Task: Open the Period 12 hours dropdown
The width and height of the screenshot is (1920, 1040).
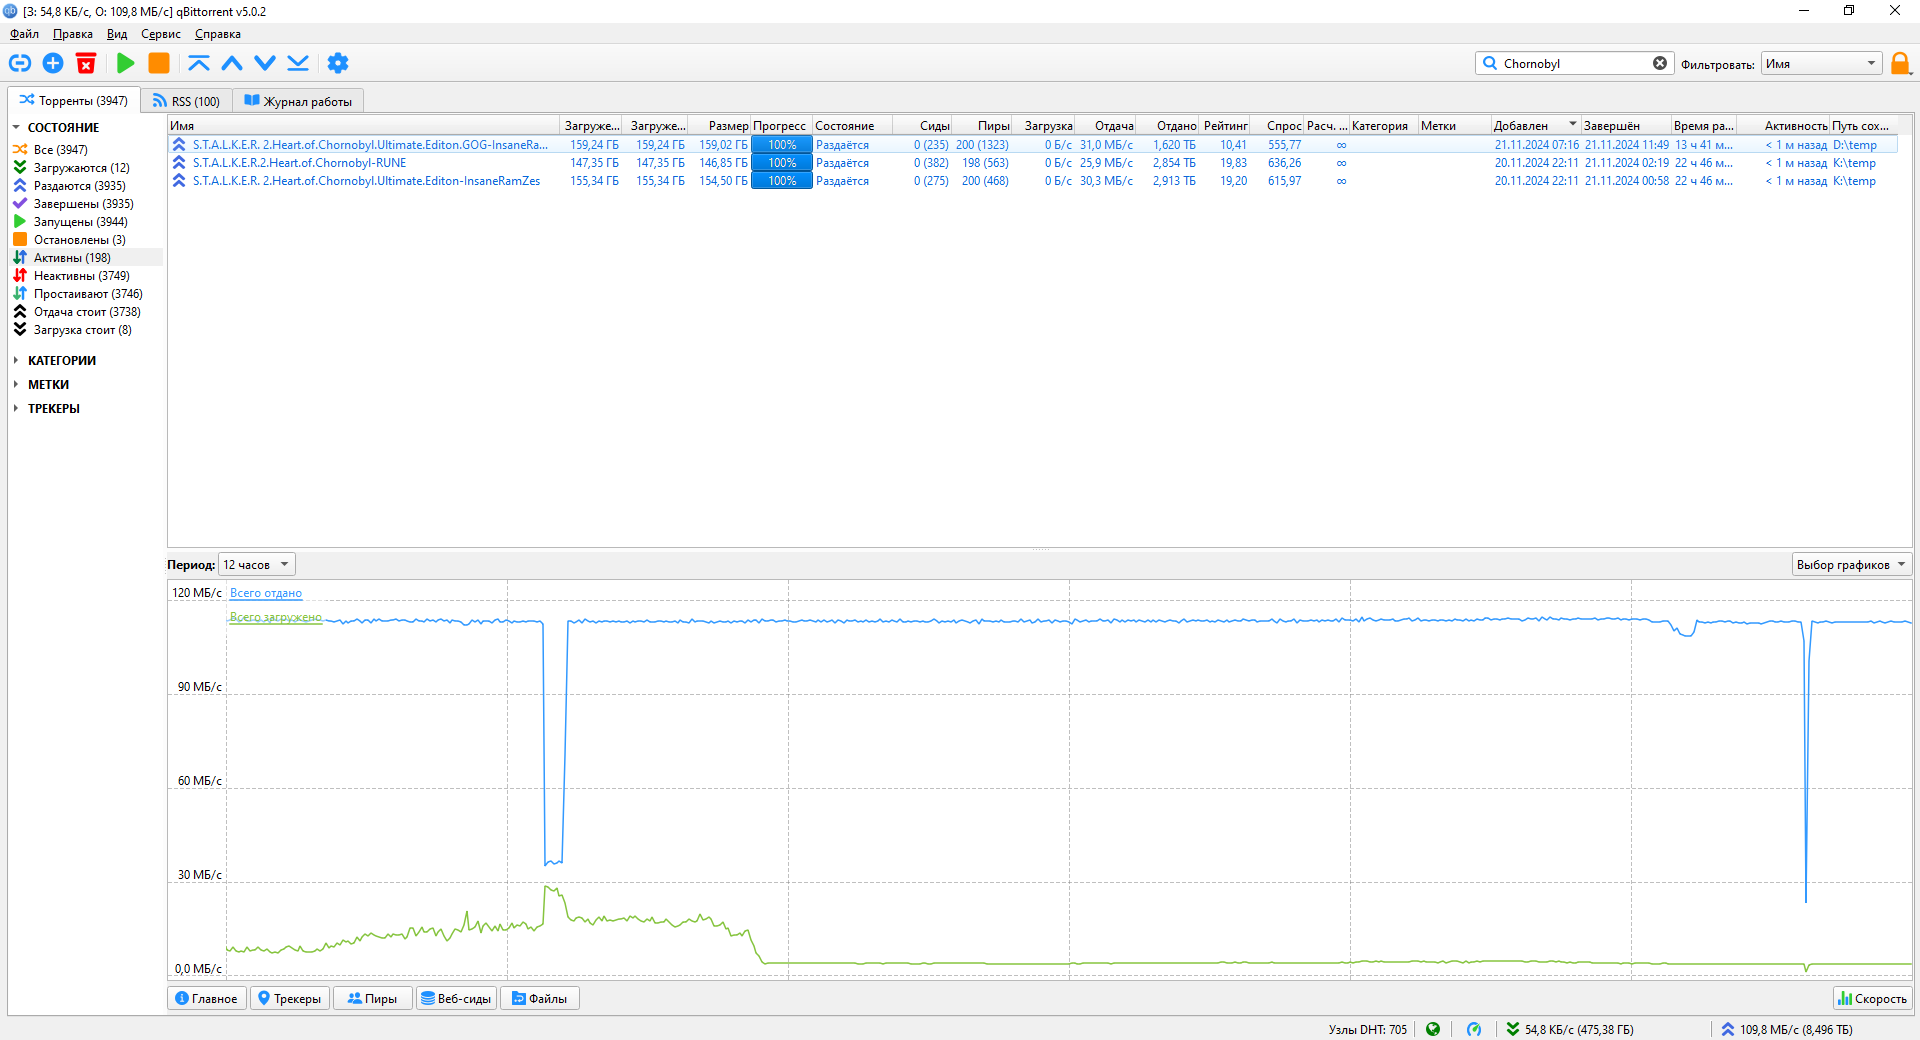Action: coord(257,565)
